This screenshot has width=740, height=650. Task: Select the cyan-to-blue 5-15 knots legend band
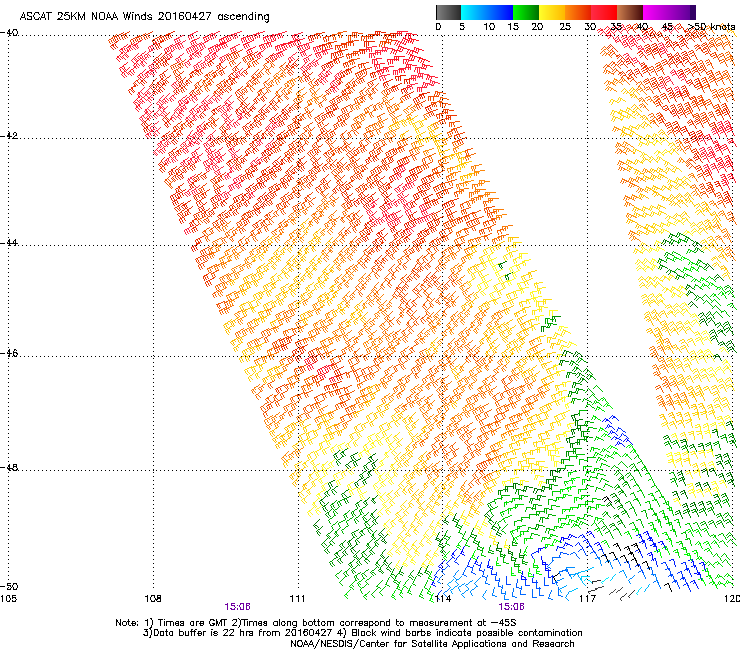(x=487, y=12)
